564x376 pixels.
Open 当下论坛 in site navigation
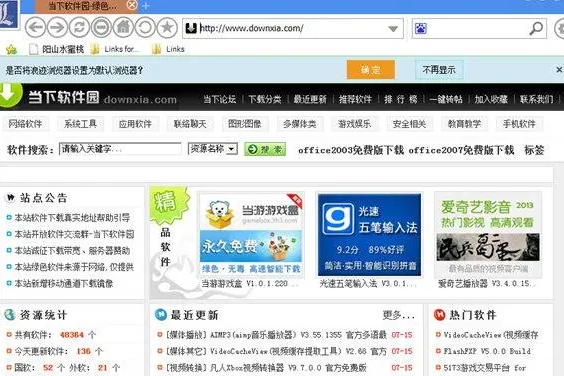tap(220, 99)
